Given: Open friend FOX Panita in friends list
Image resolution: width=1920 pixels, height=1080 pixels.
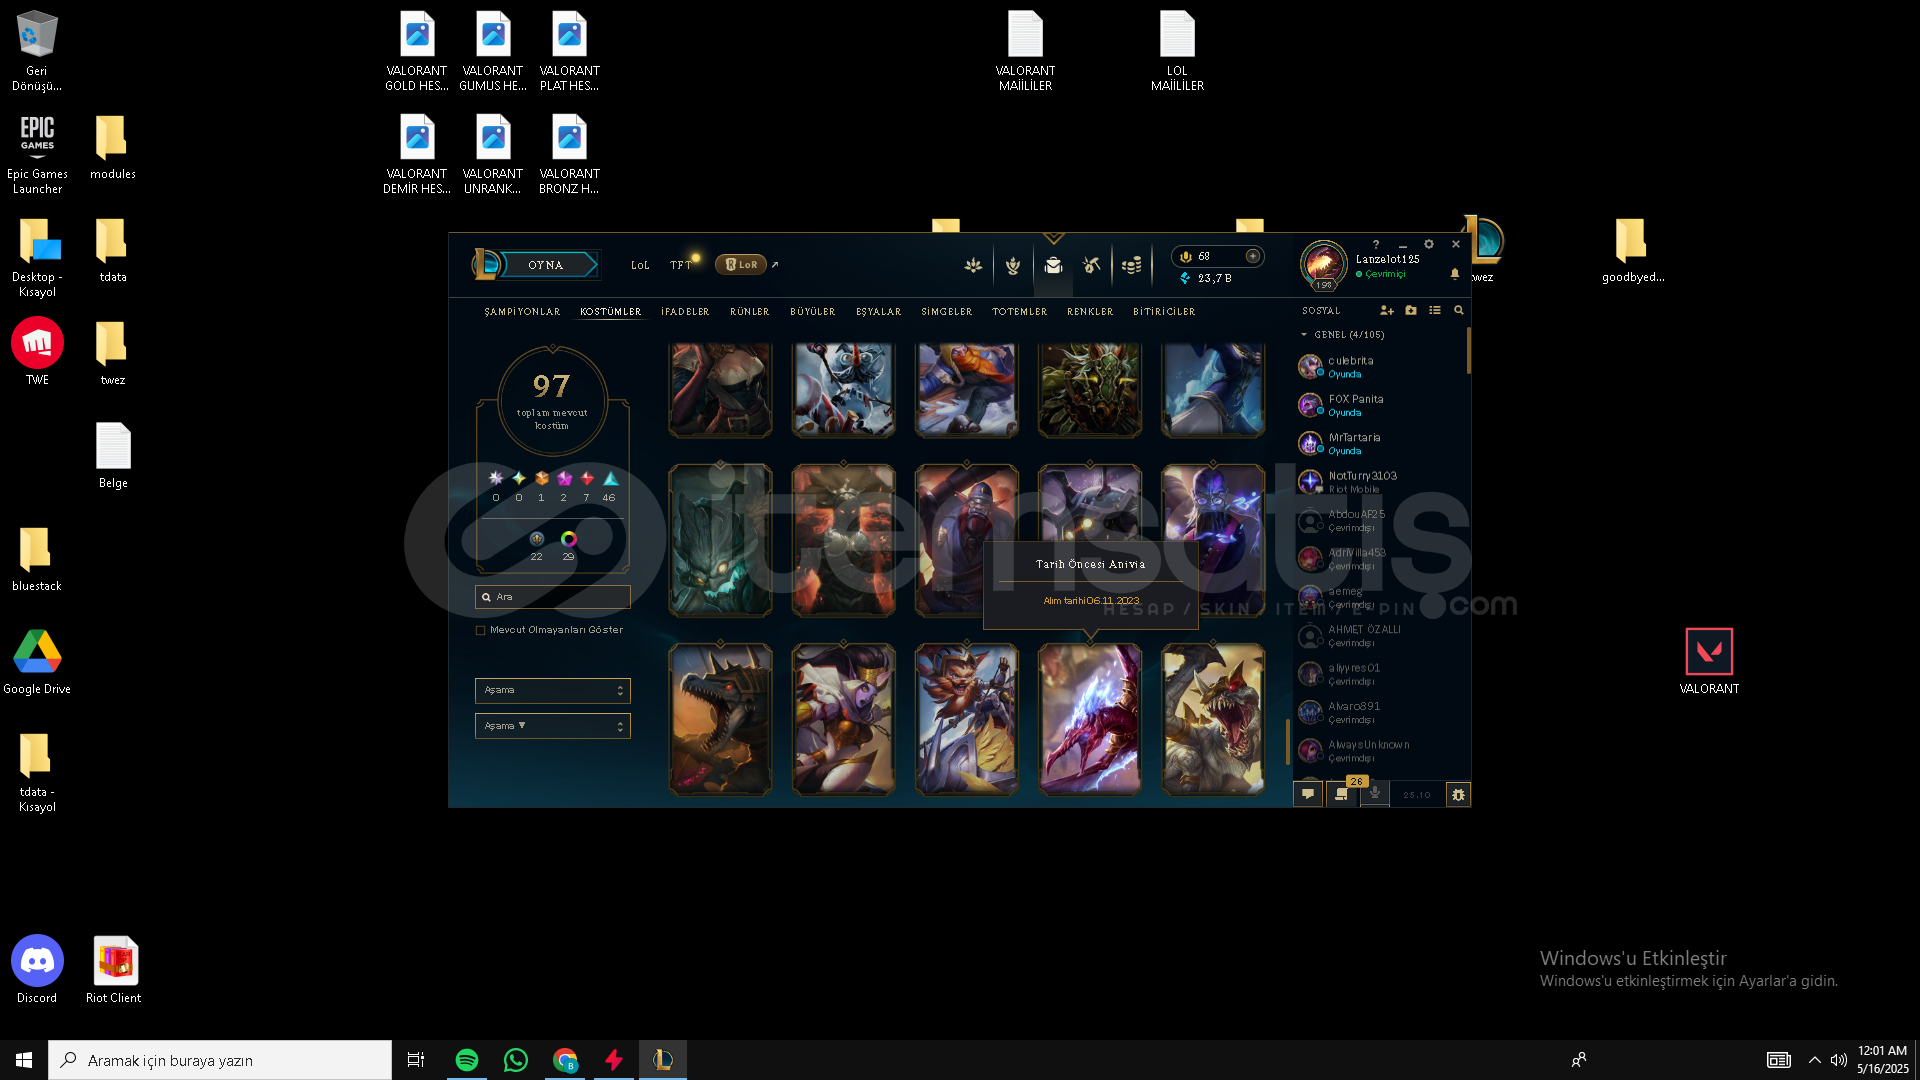Looking at the screenshot, I should click(x=1379, y=405).
